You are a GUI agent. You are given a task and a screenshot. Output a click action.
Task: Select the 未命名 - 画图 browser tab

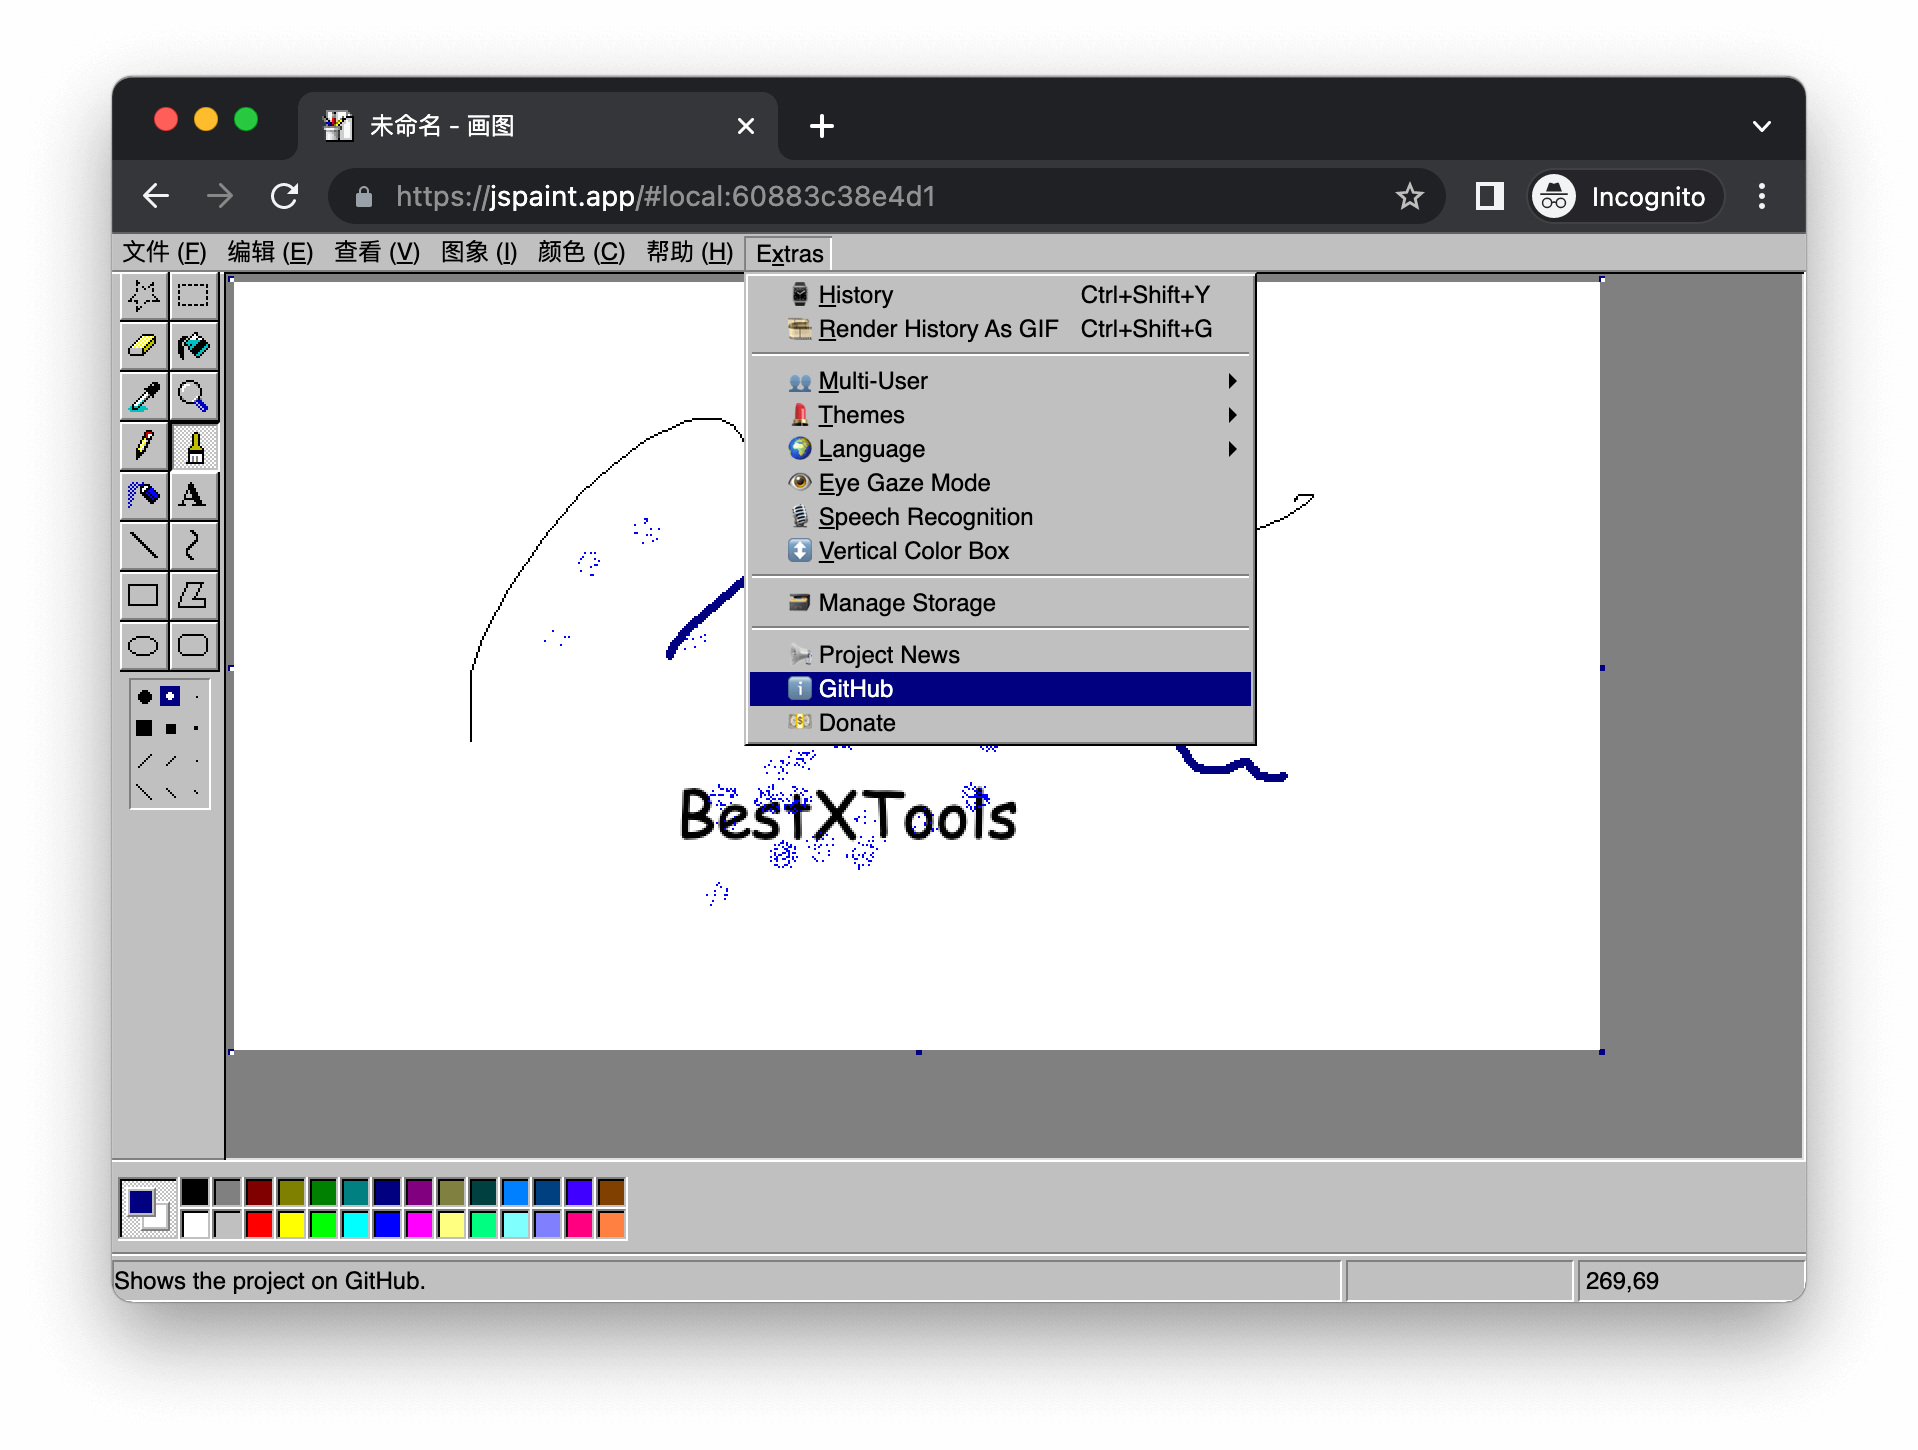pos(538,126)
